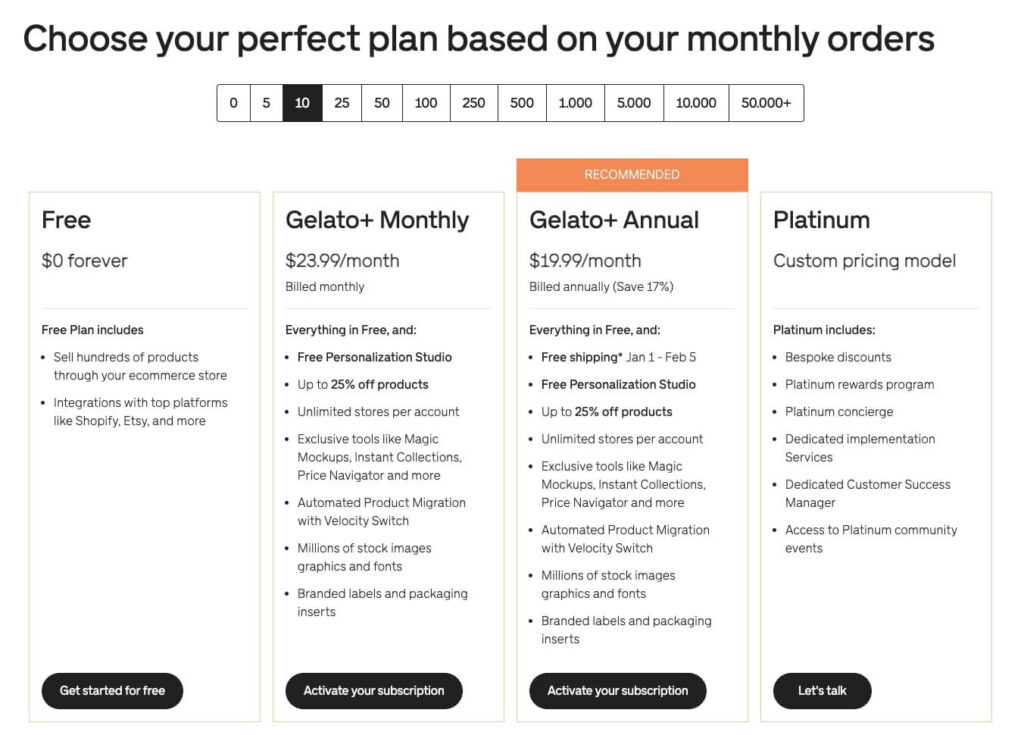The width and height of the screenshot is (1024, 735).
Task: Select 250 monthly orders
Action: click(x=472, y=102)
